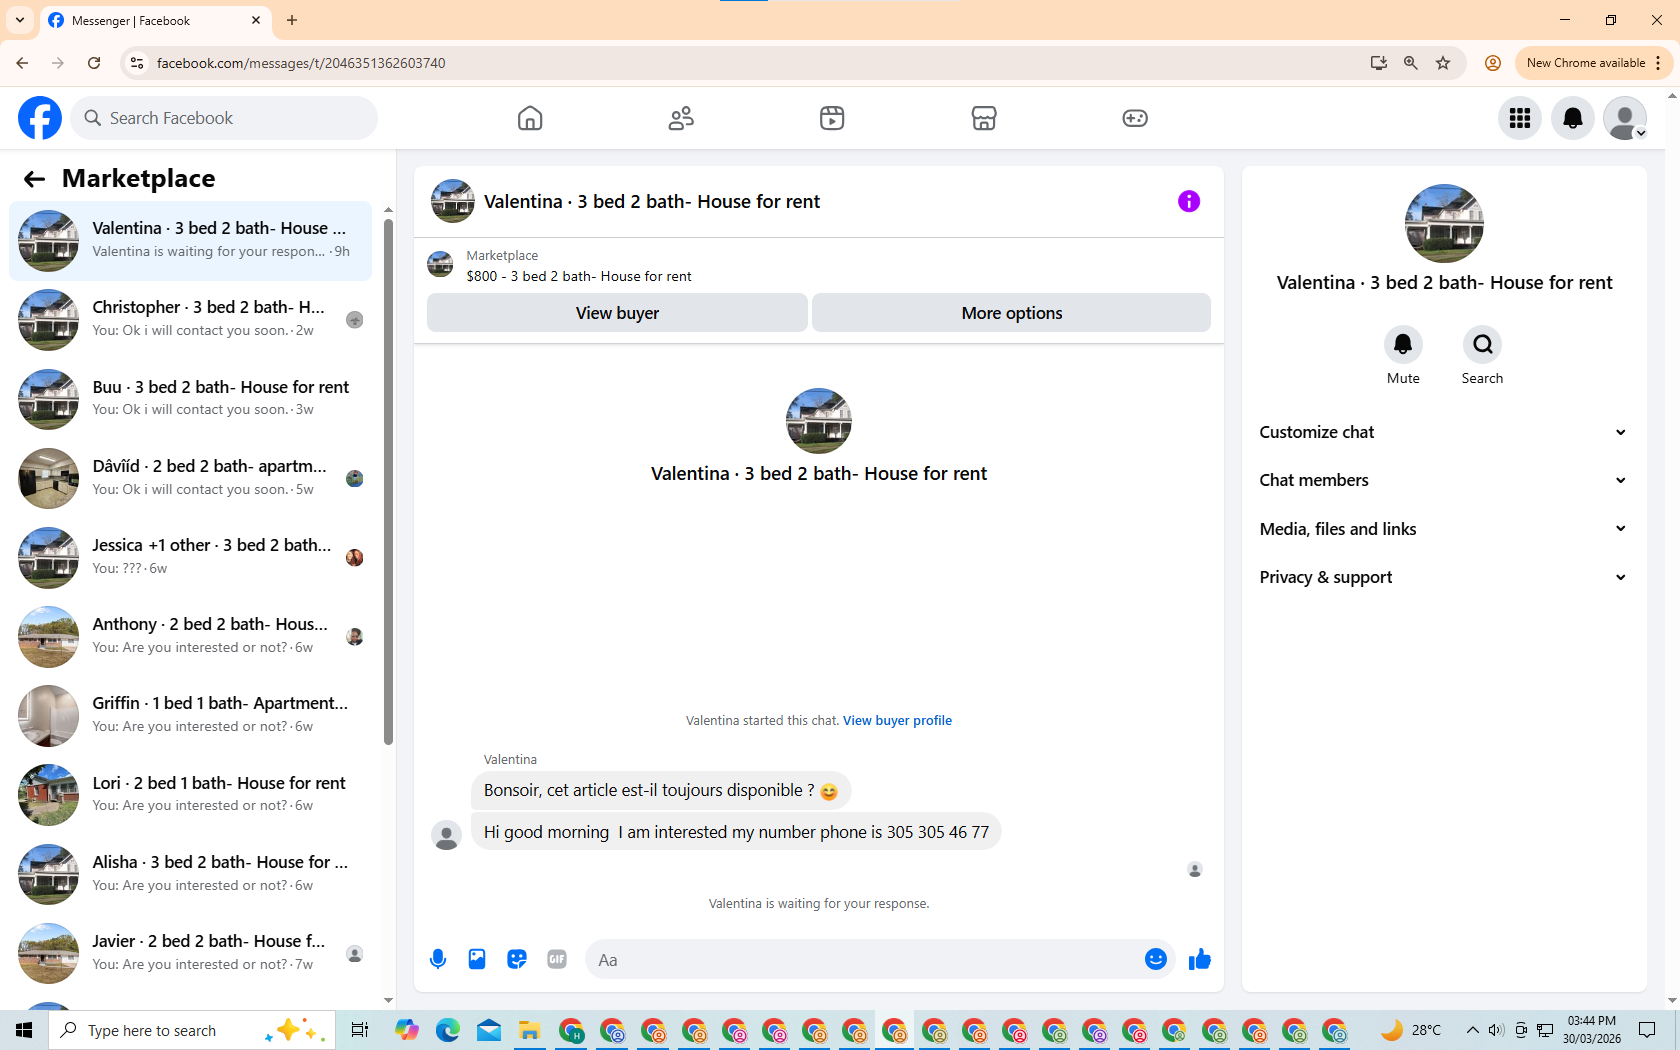Open Valentina 3 bed 2 bath conversation
1680x1050 pixels.
pyautogui.click(x=190, y=241)
